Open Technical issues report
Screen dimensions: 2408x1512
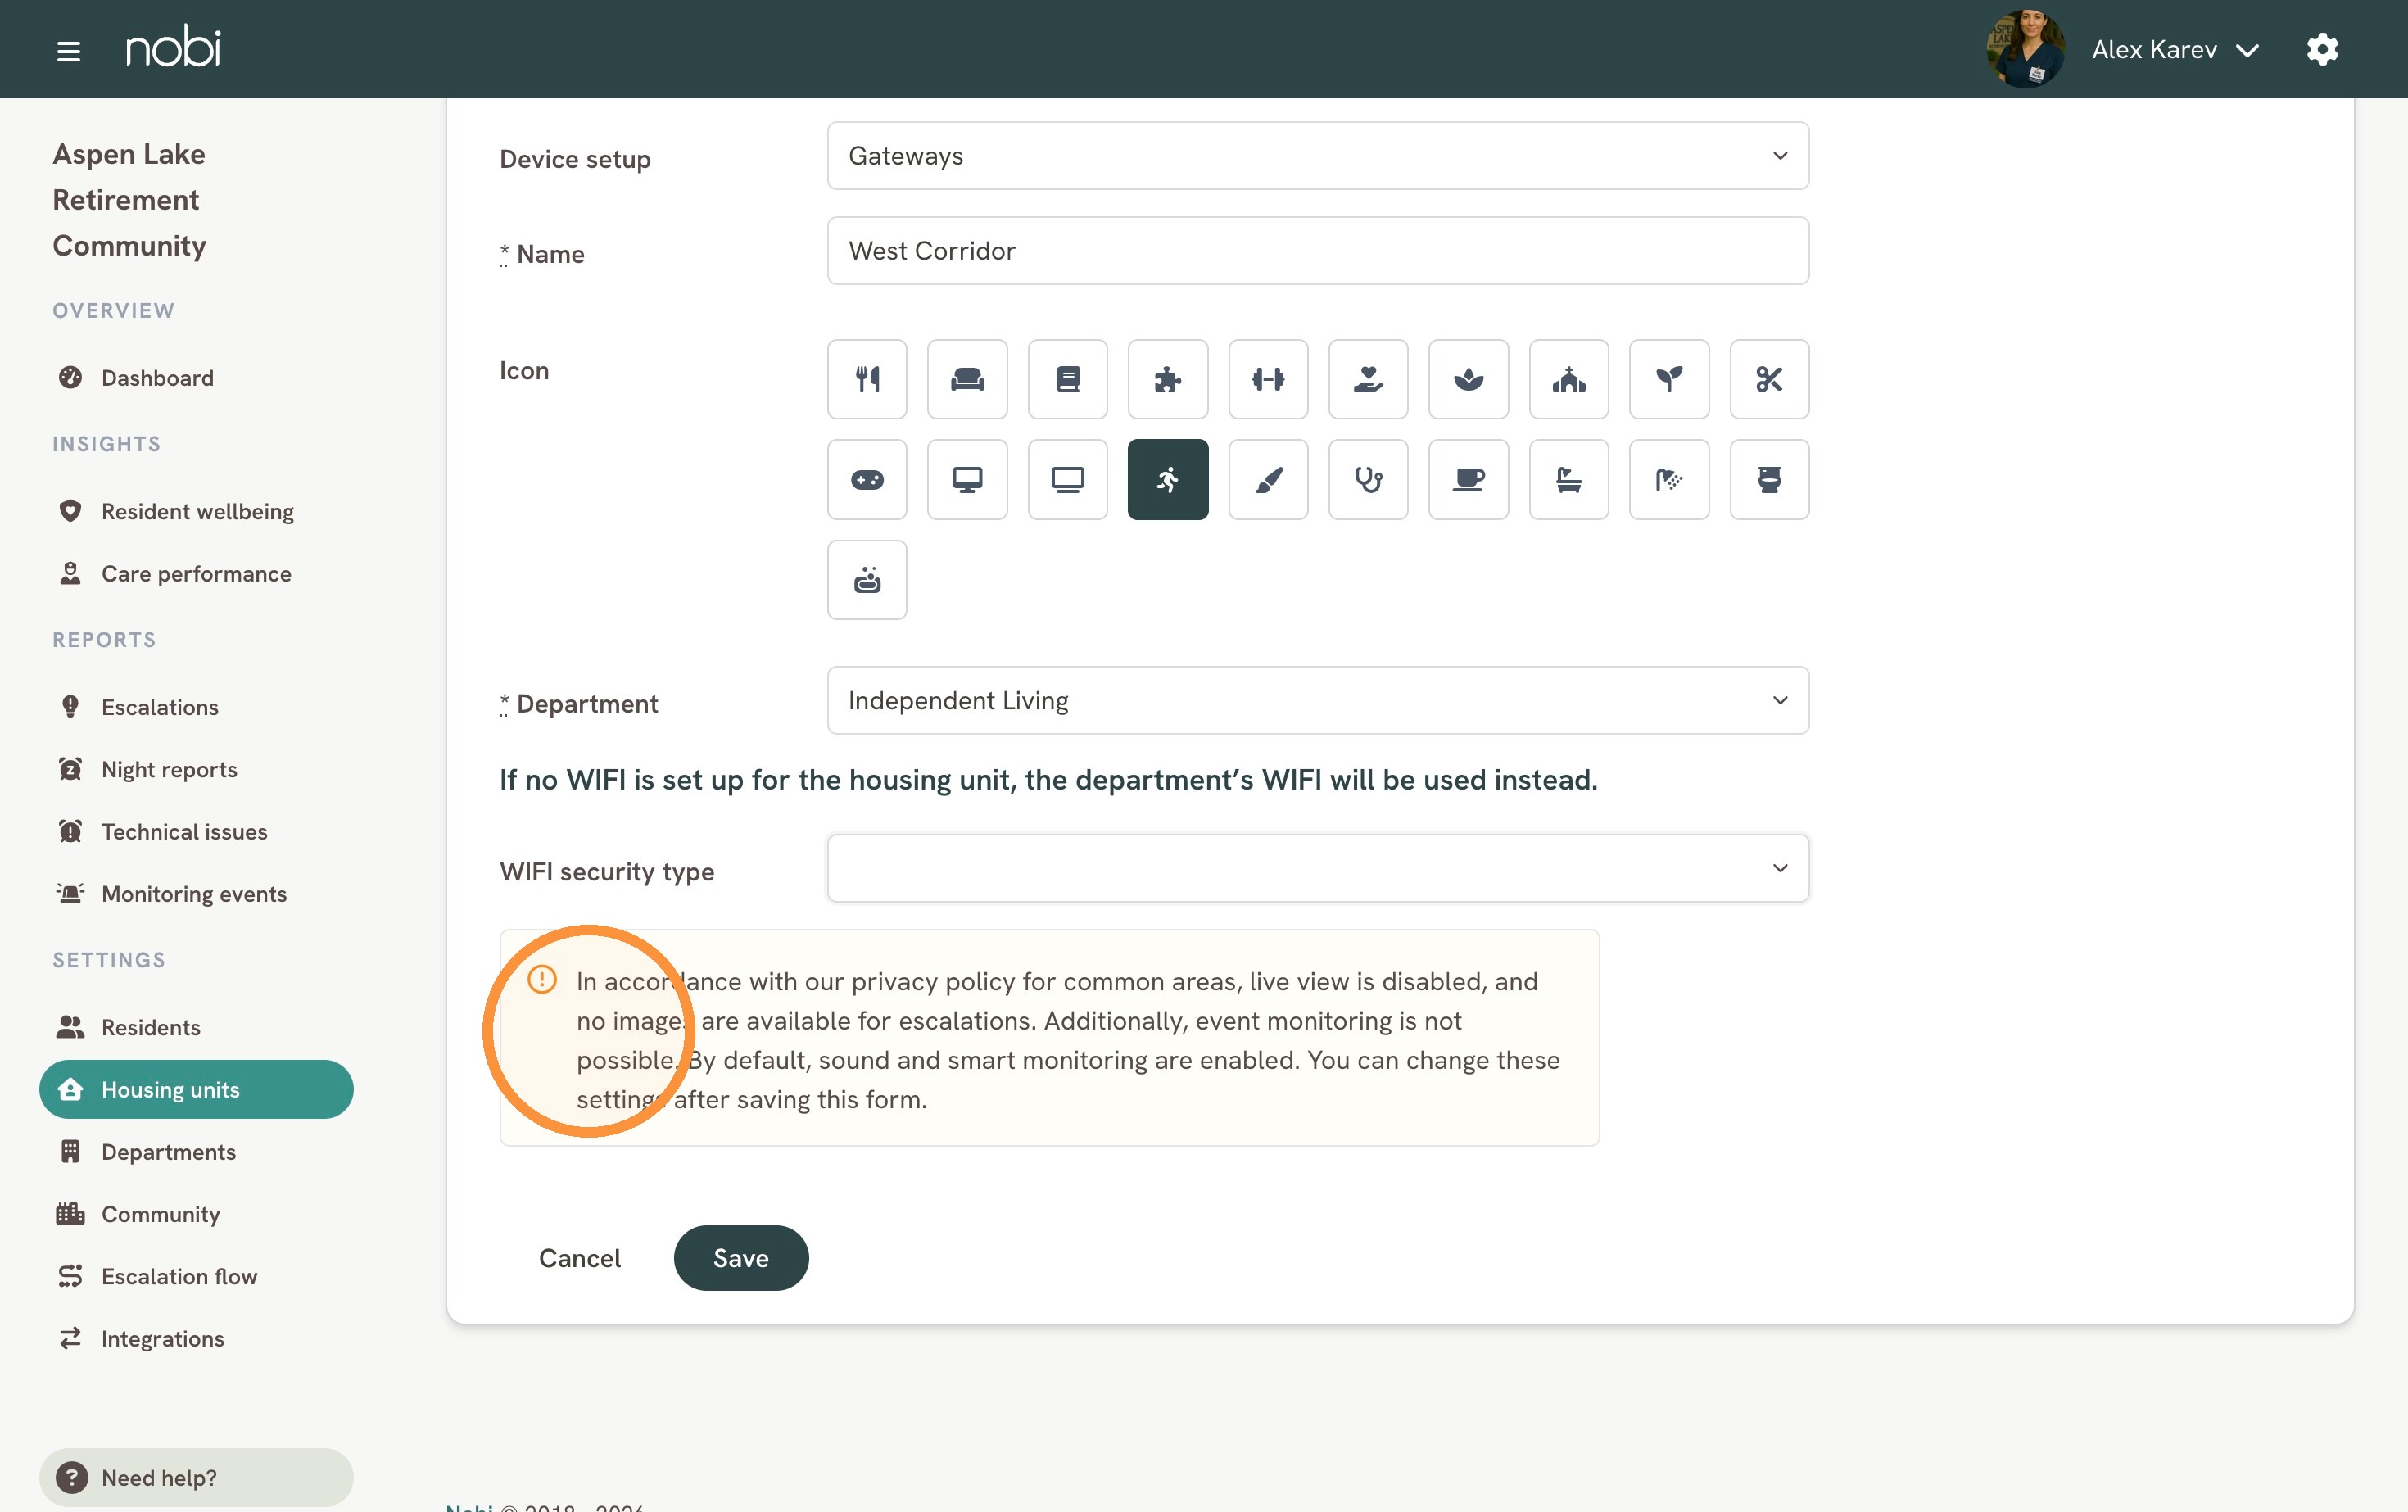tap(196, 832)
